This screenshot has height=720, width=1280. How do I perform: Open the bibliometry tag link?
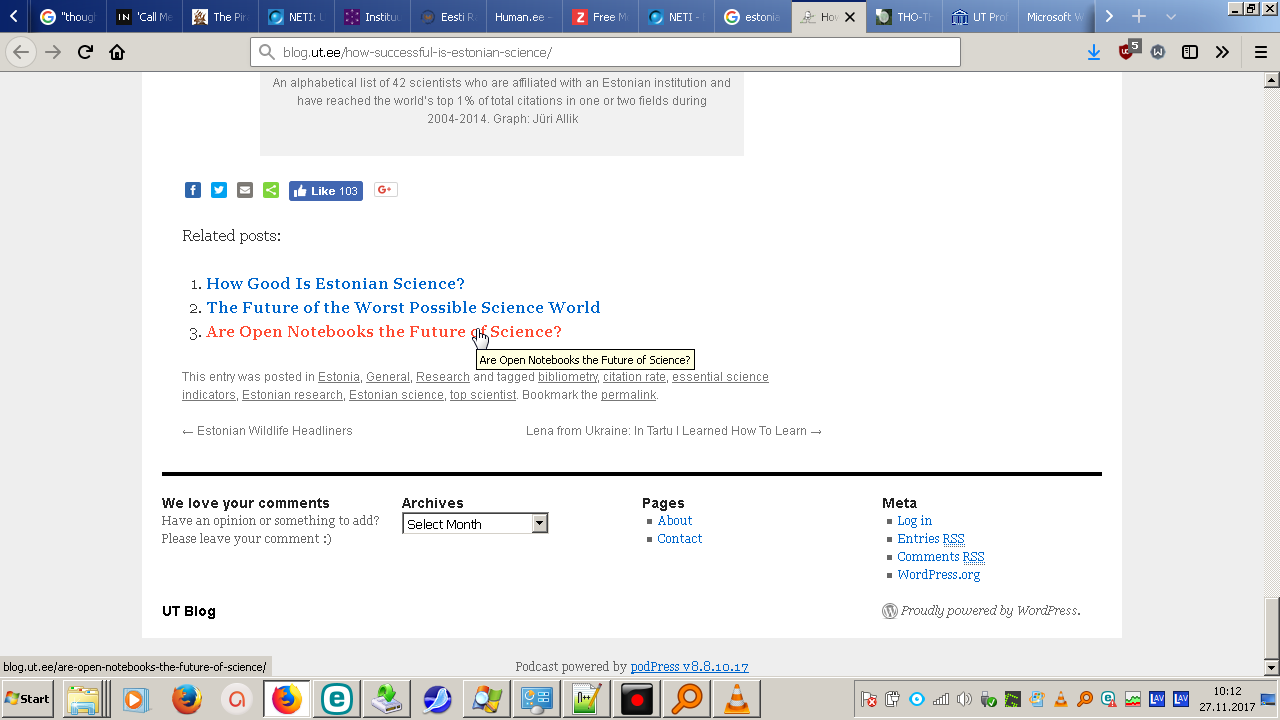coord(567,377)
